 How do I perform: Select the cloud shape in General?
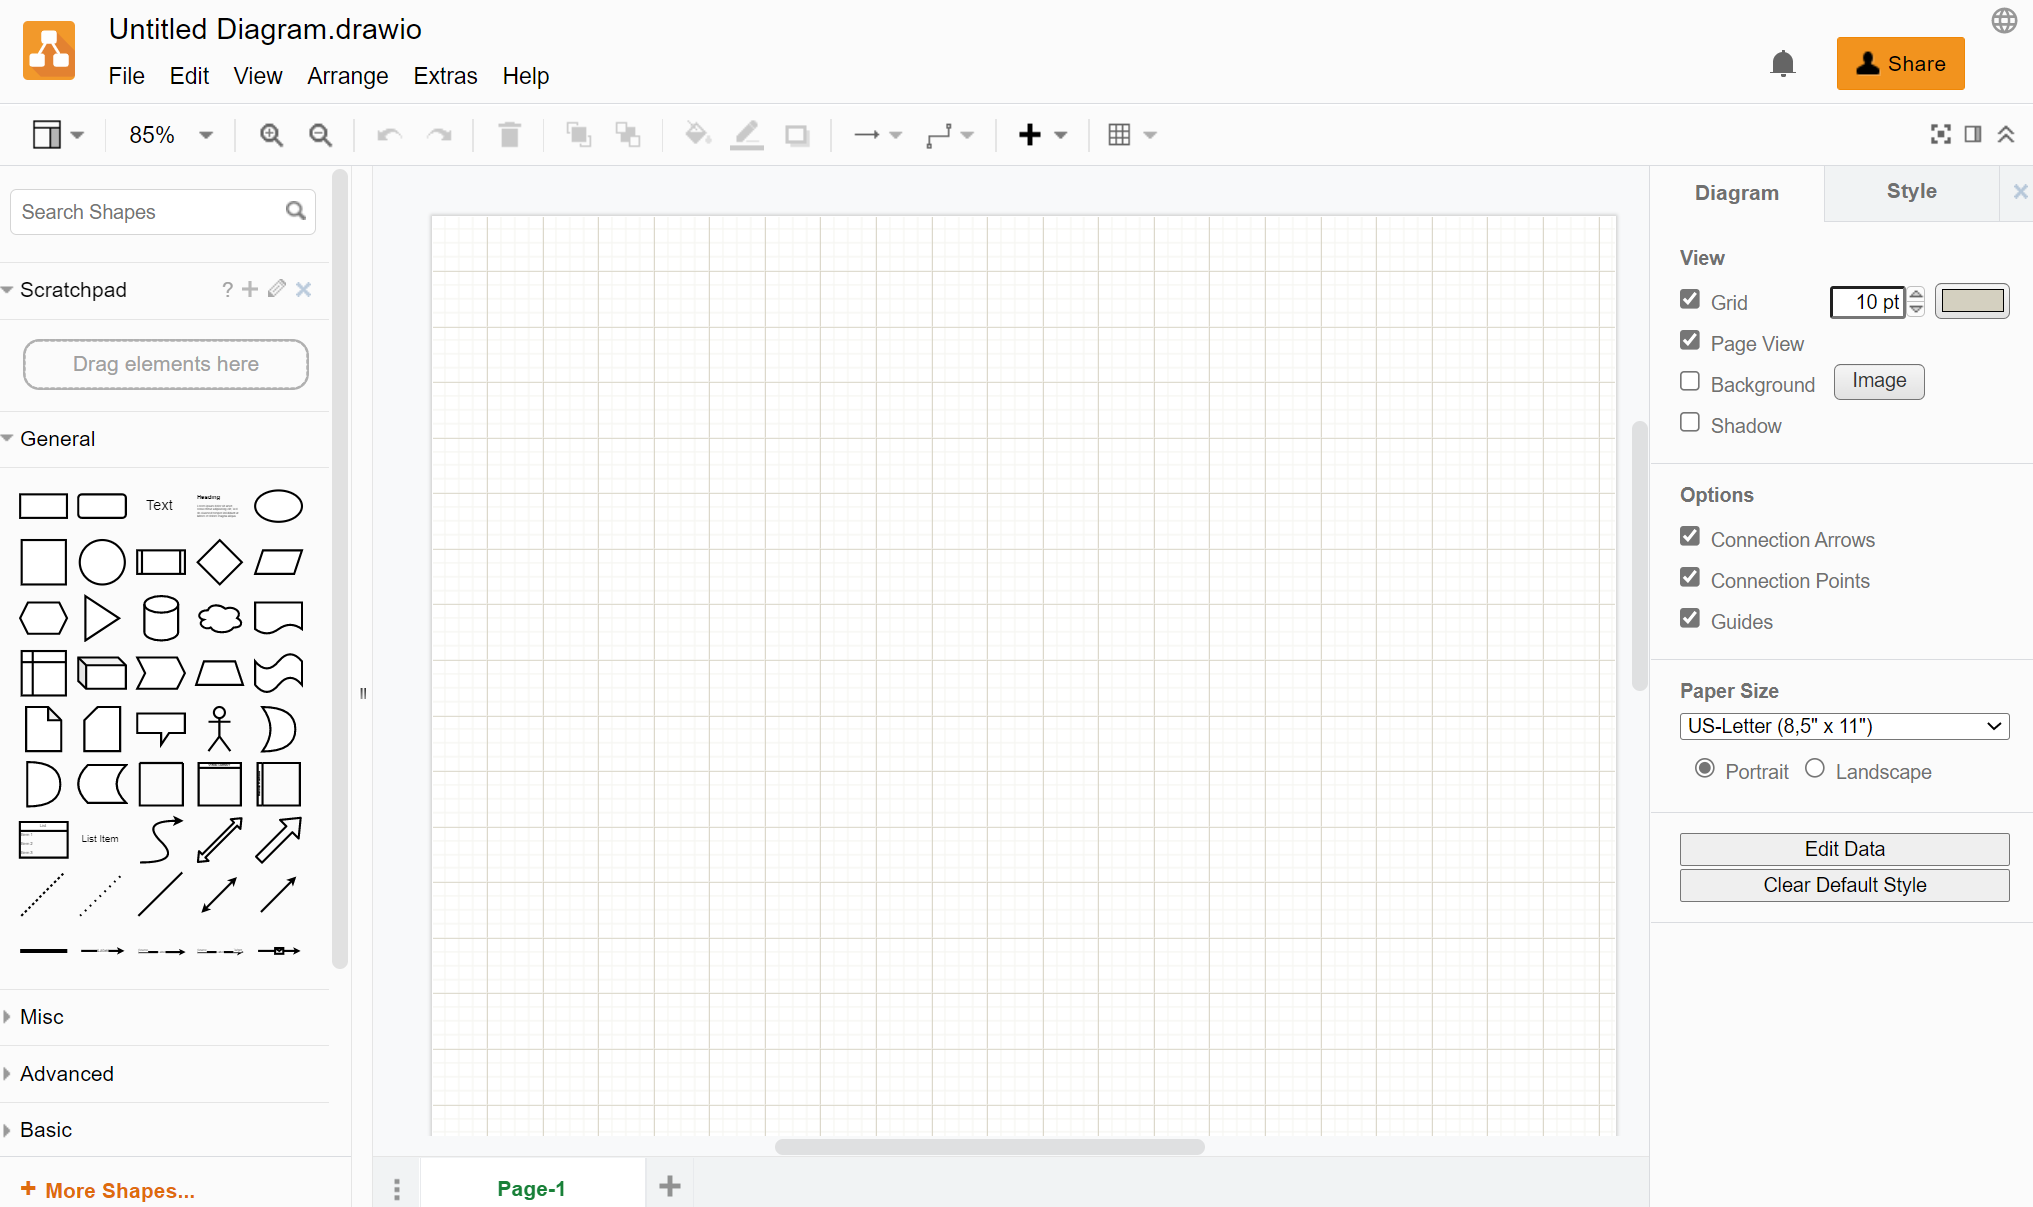219,618
